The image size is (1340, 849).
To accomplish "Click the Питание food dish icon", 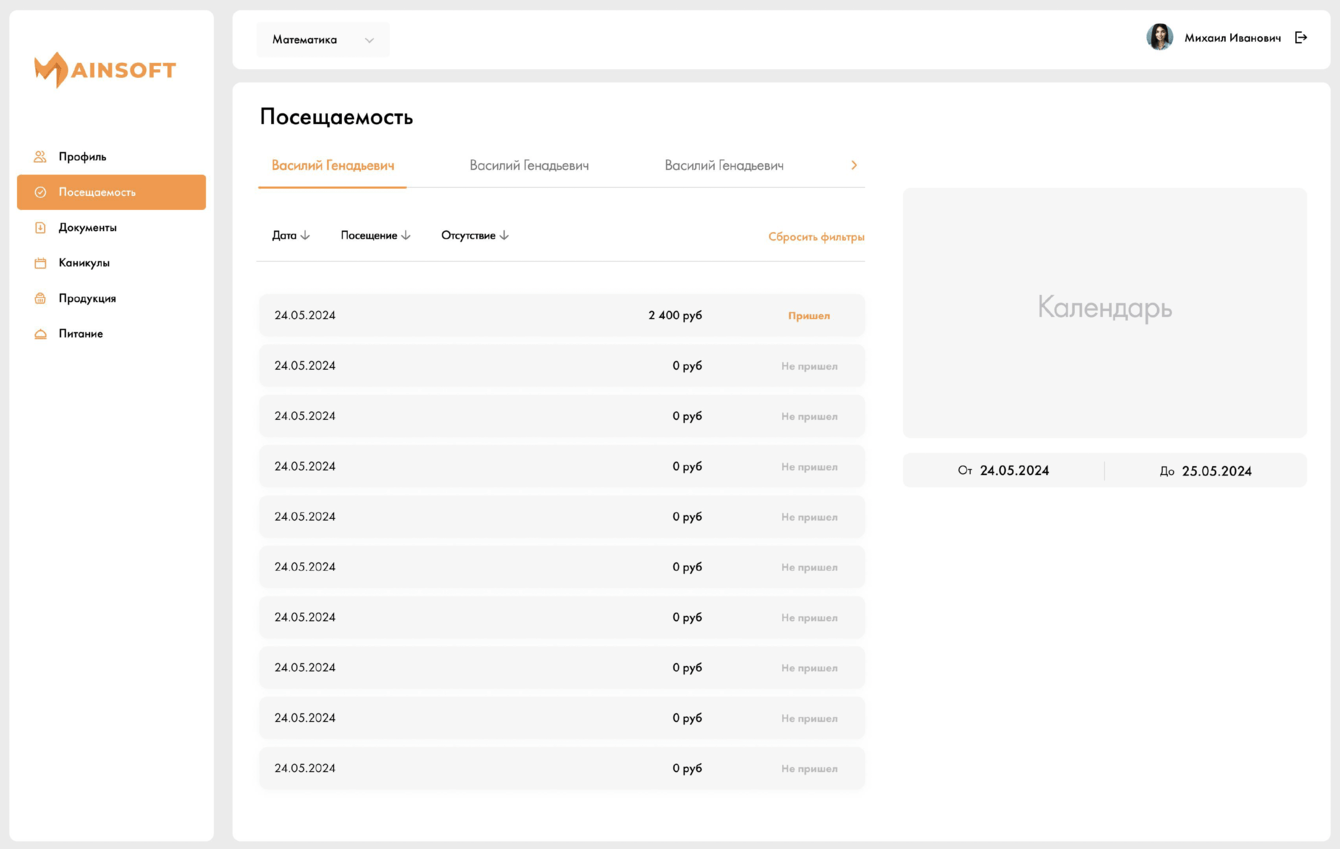I will click(x=40, y=334).
